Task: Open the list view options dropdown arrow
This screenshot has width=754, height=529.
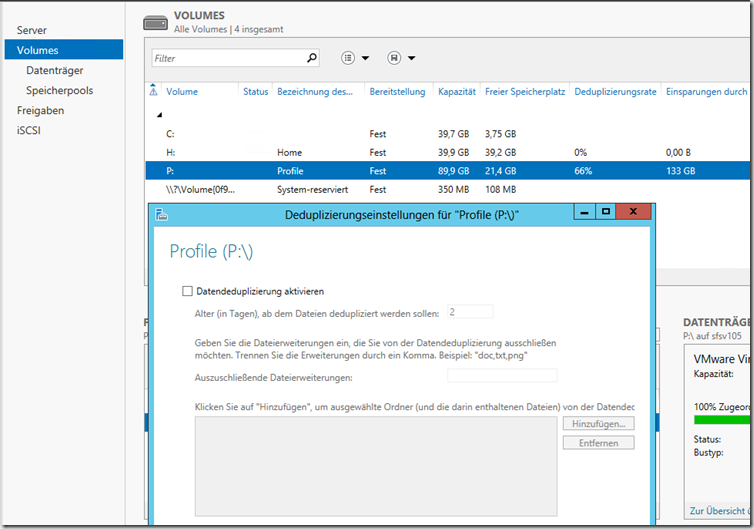Action: [x=365, y=59]
